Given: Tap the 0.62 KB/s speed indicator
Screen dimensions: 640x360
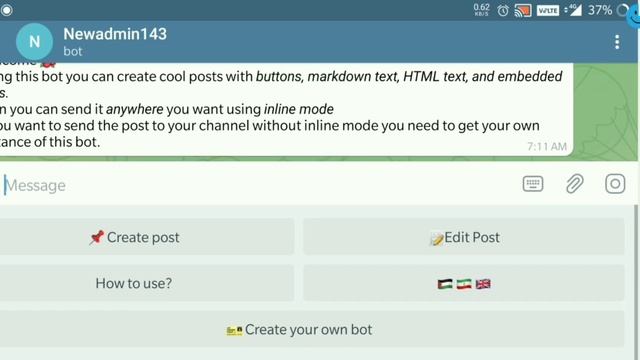Looking at the screenshot, I should click(x=482, y=10).
